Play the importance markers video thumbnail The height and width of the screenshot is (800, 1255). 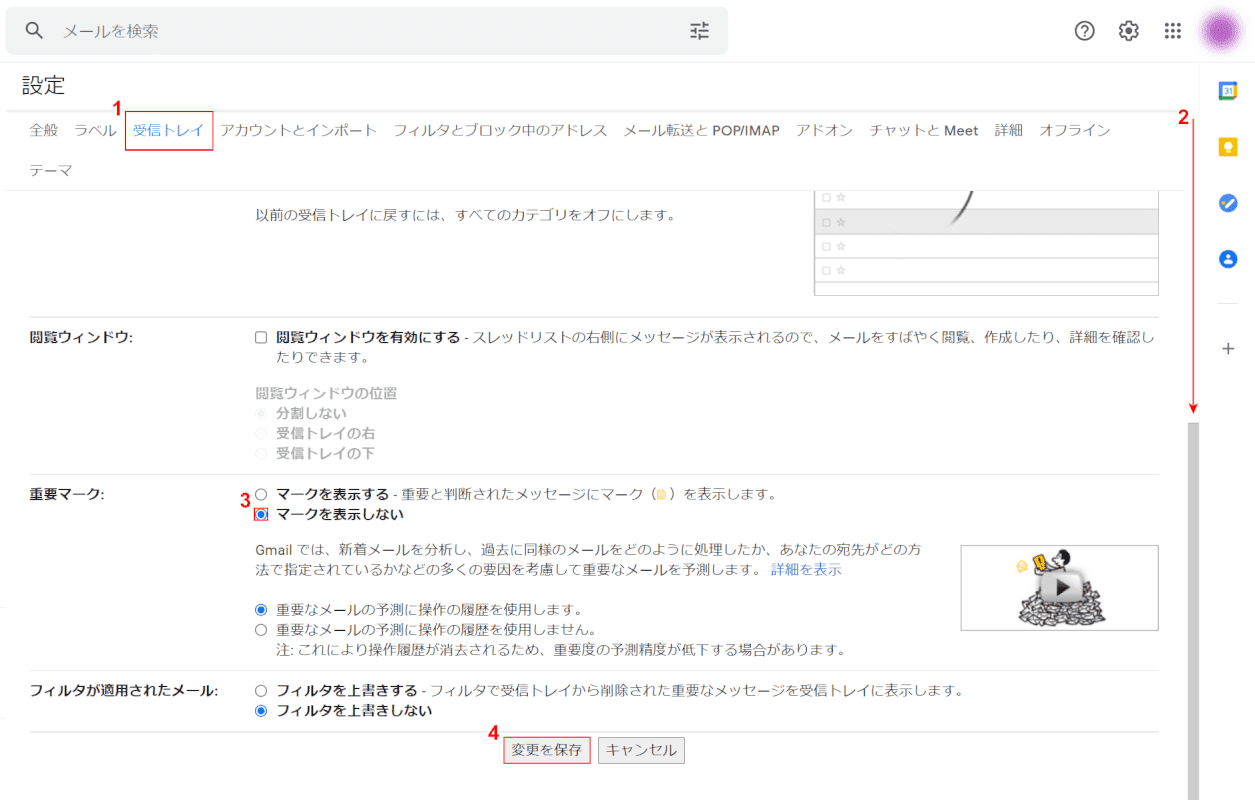tap(1060, 588)
